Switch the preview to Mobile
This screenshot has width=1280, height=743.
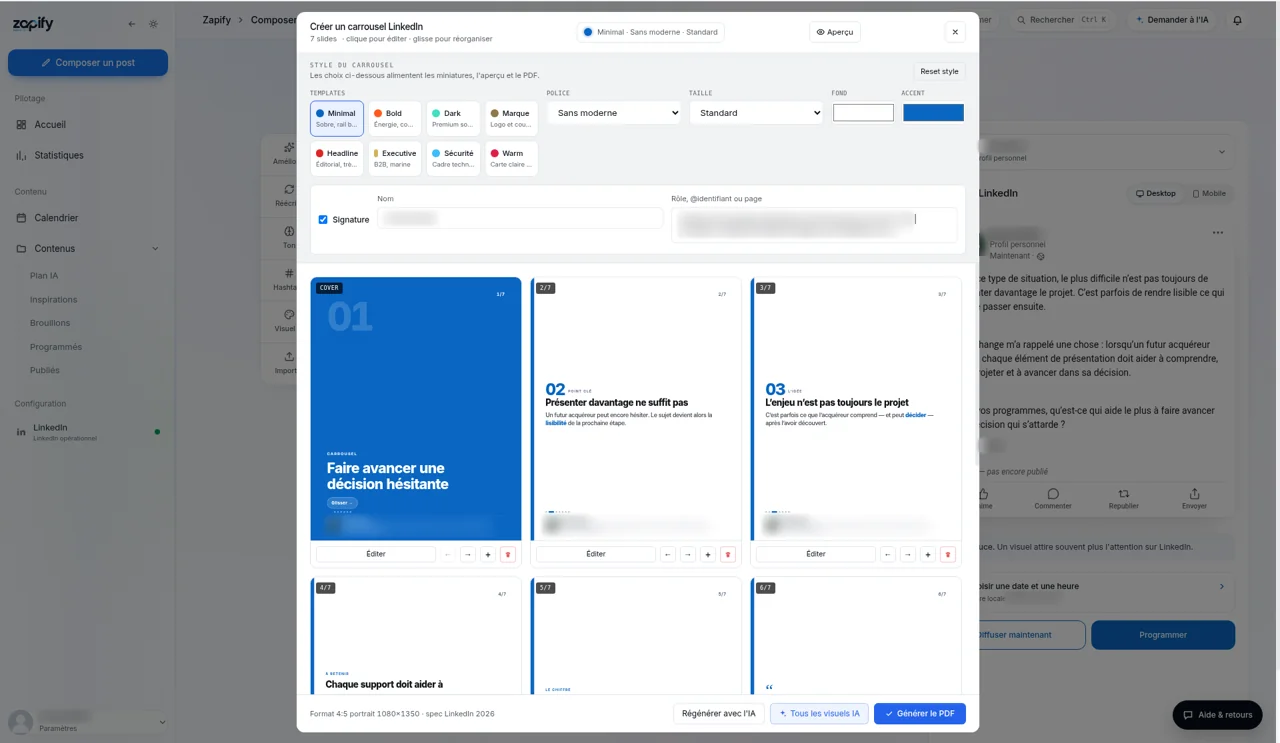pyautogui.click(x=1209, y=194)
